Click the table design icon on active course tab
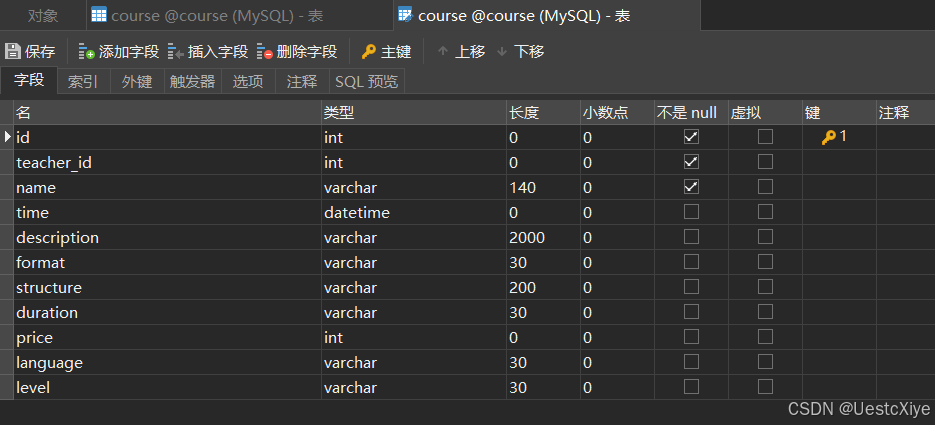This screenshot has height=425, width=935. point(405,15)
